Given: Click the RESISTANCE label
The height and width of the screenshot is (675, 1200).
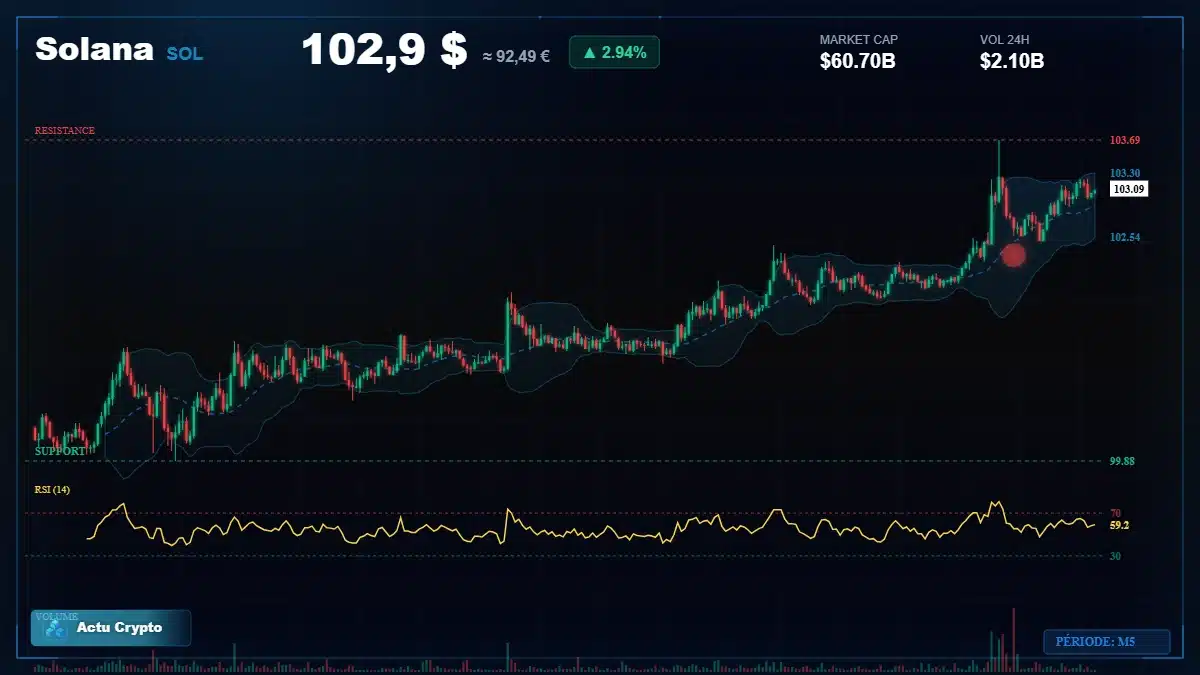Looking at the screenshot, I should (65, 131).
